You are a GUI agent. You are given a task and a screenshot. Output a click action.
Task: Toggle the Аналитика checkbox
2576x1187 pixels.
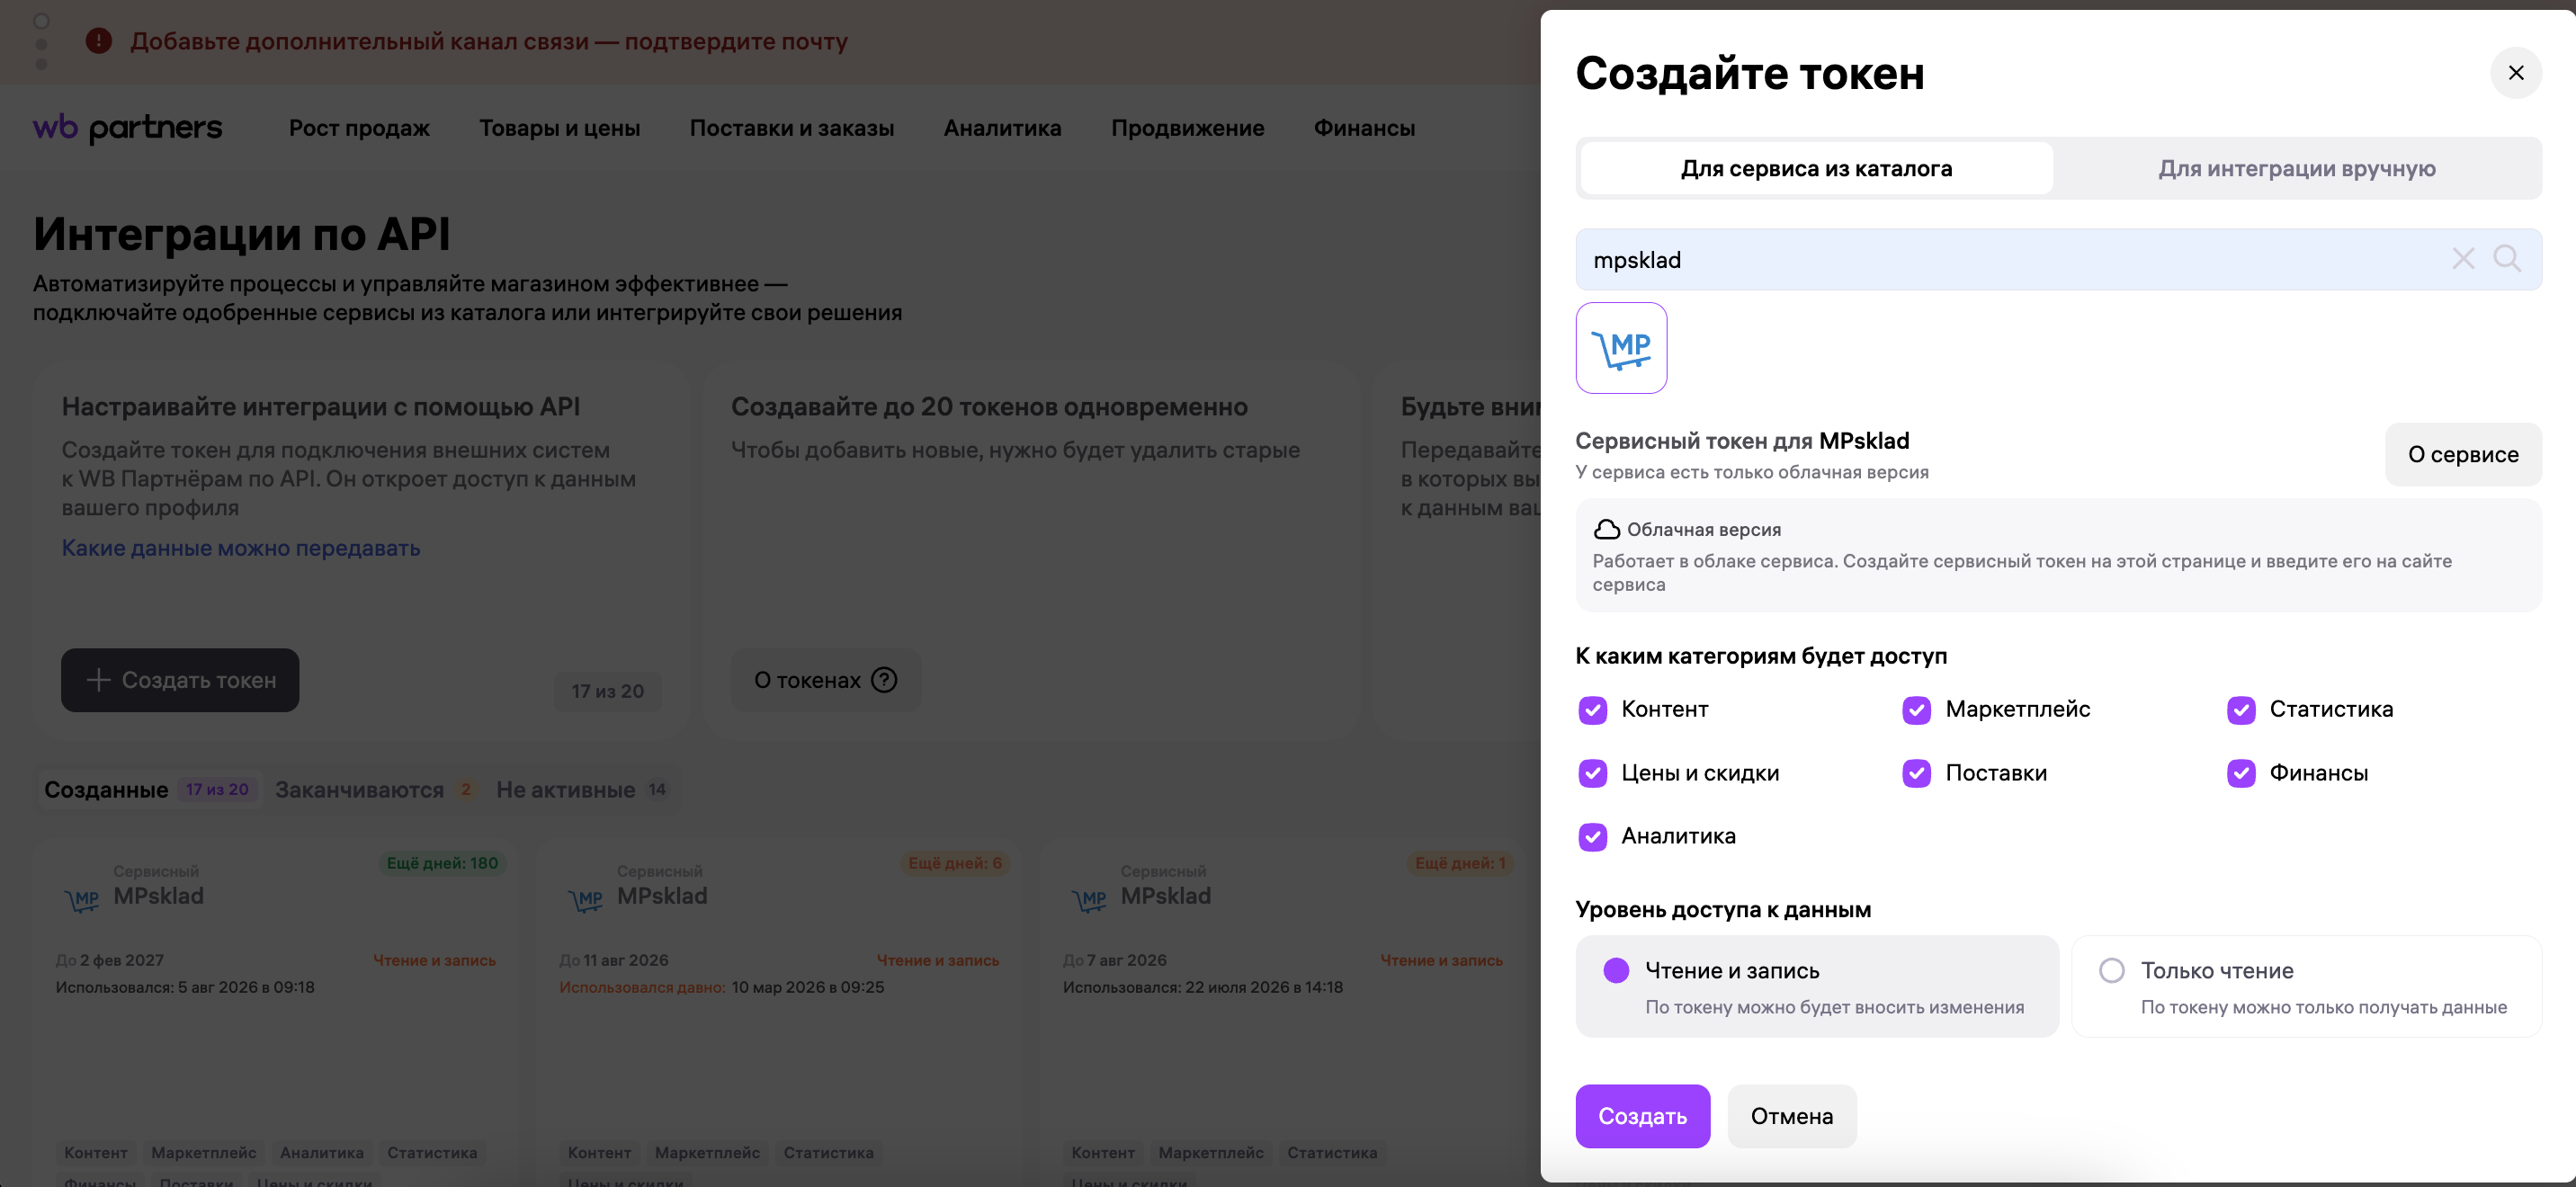pyautogui.click(x=1592, y=836)
